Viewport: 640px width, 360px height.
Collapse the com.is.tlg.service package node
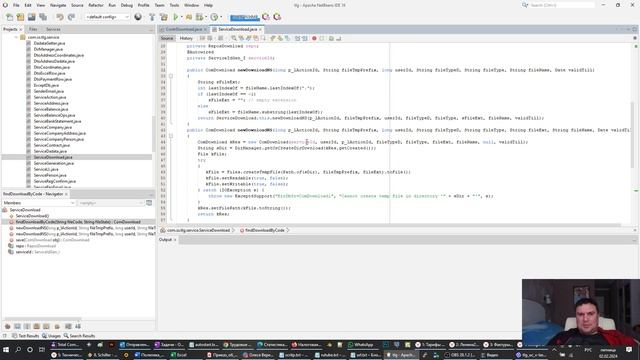pyautogui.click(x=16, y=37)
